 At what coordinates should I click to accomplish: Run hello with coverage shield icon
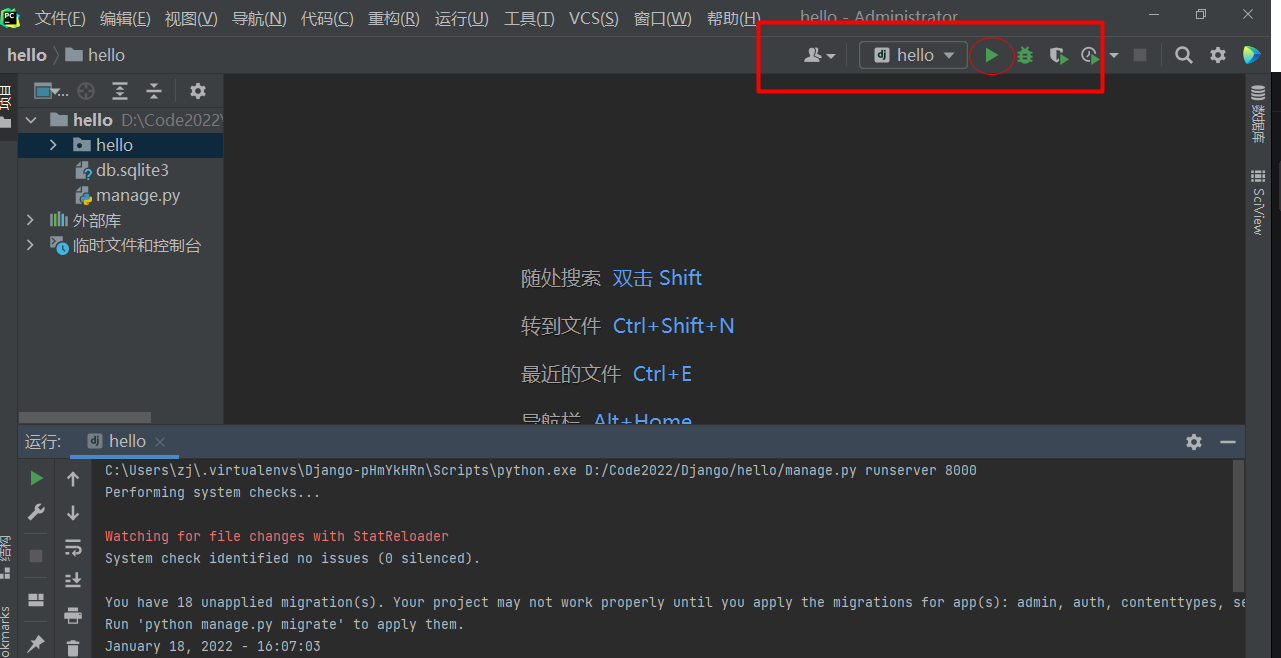(x=1057, y=56)
